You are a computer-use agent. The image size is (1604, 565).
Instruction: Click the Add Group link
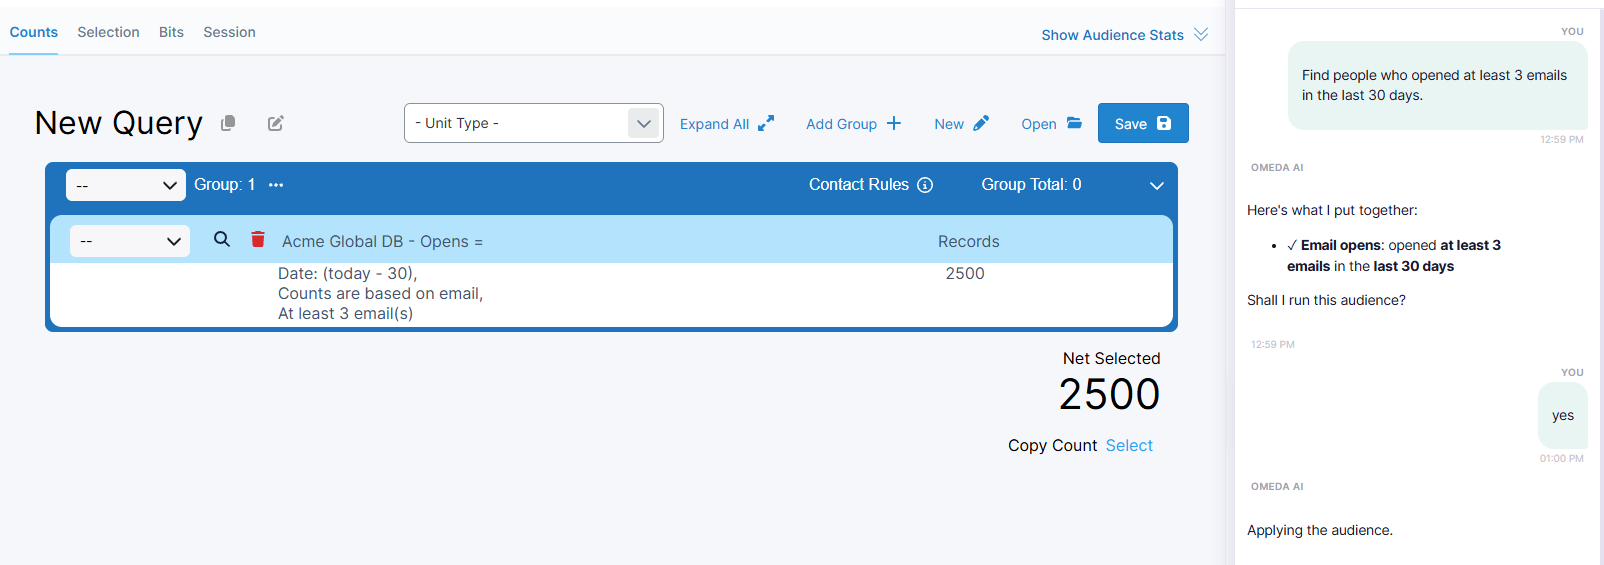[x=854, y=124]
